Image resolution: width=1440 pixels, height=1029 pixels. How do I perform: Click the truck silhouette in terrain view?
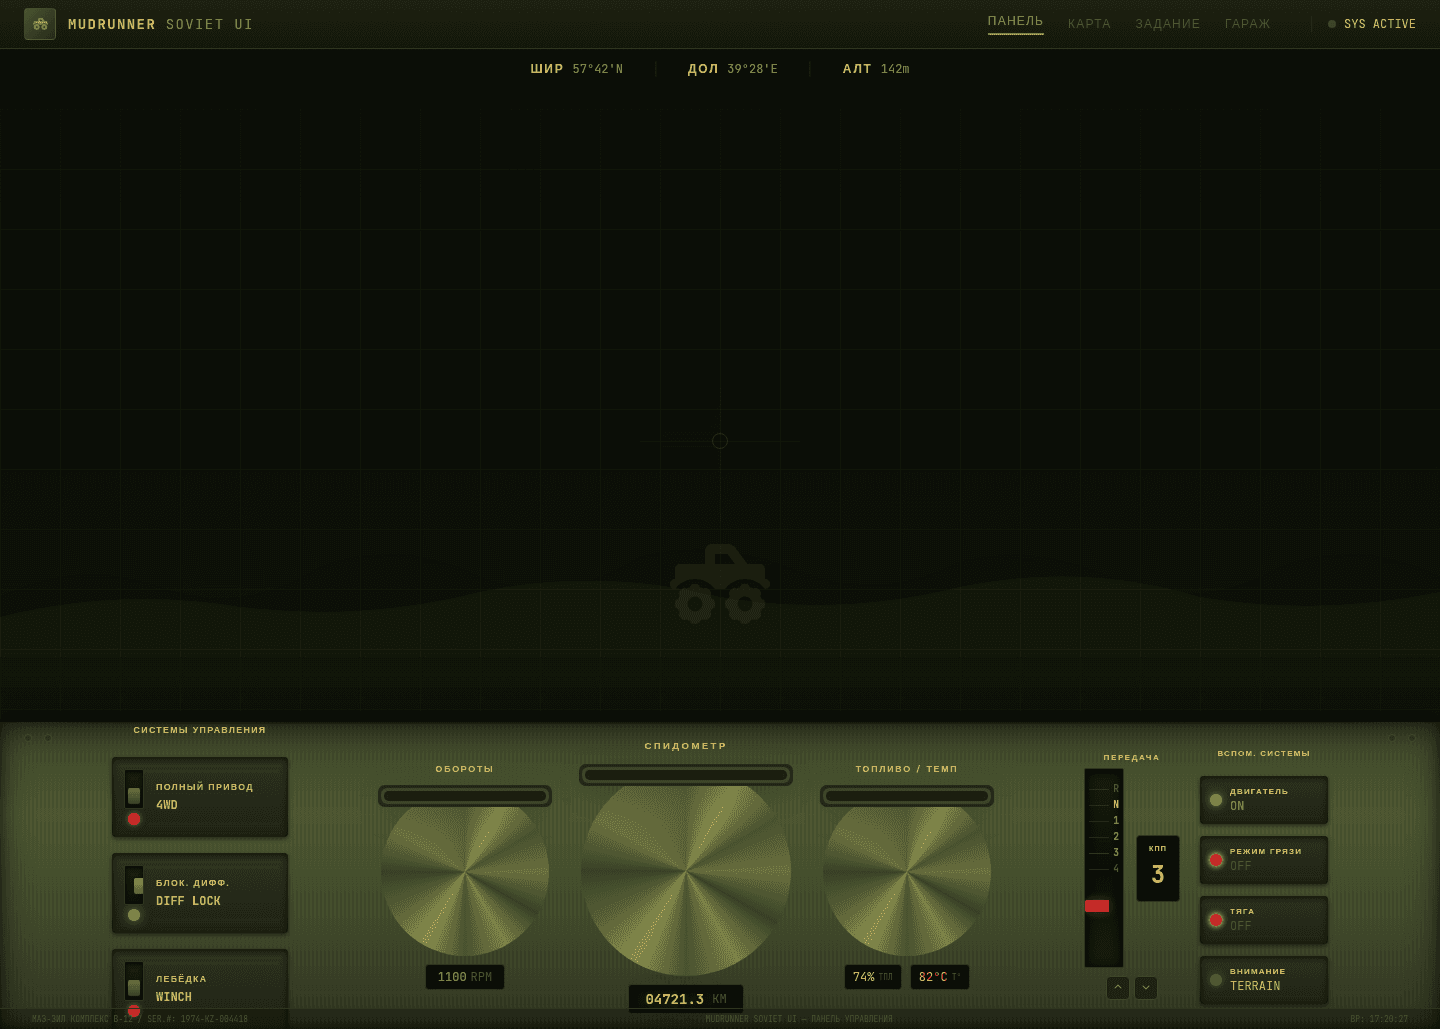tap(720, 583)
